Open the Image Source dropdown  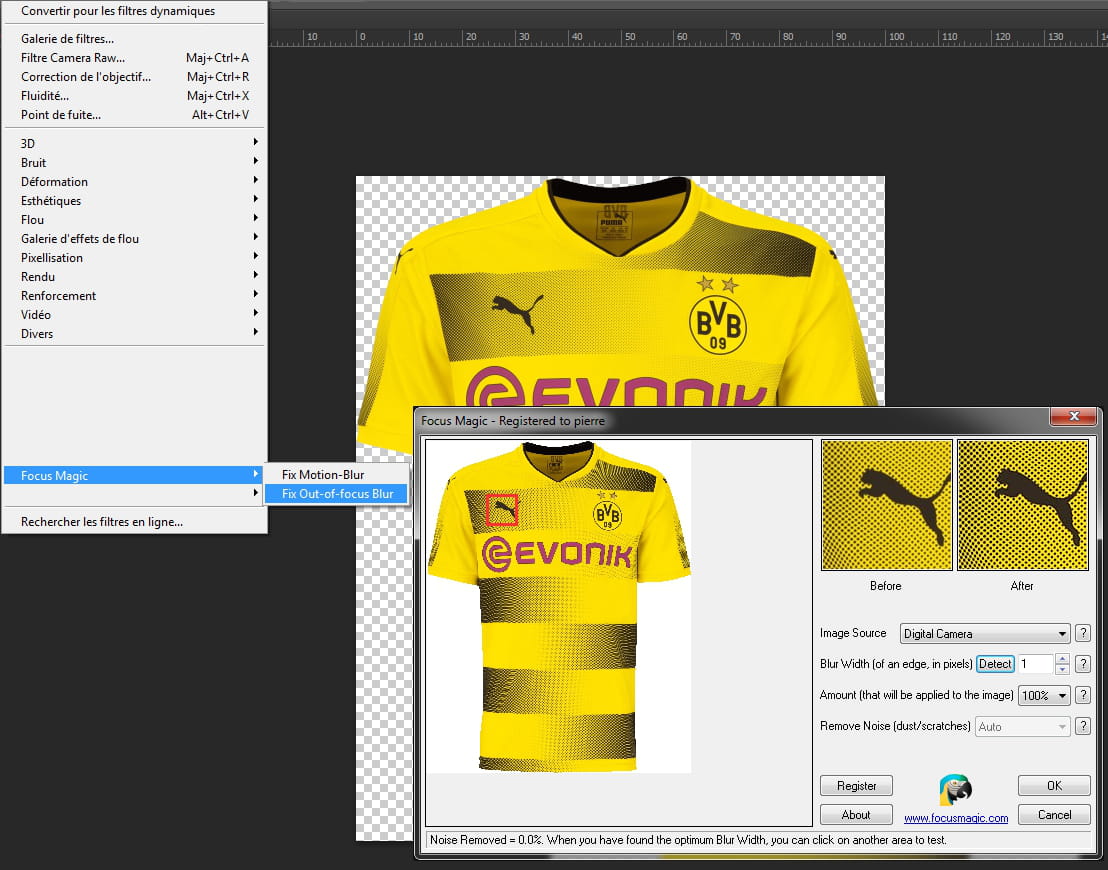[984, 633]
